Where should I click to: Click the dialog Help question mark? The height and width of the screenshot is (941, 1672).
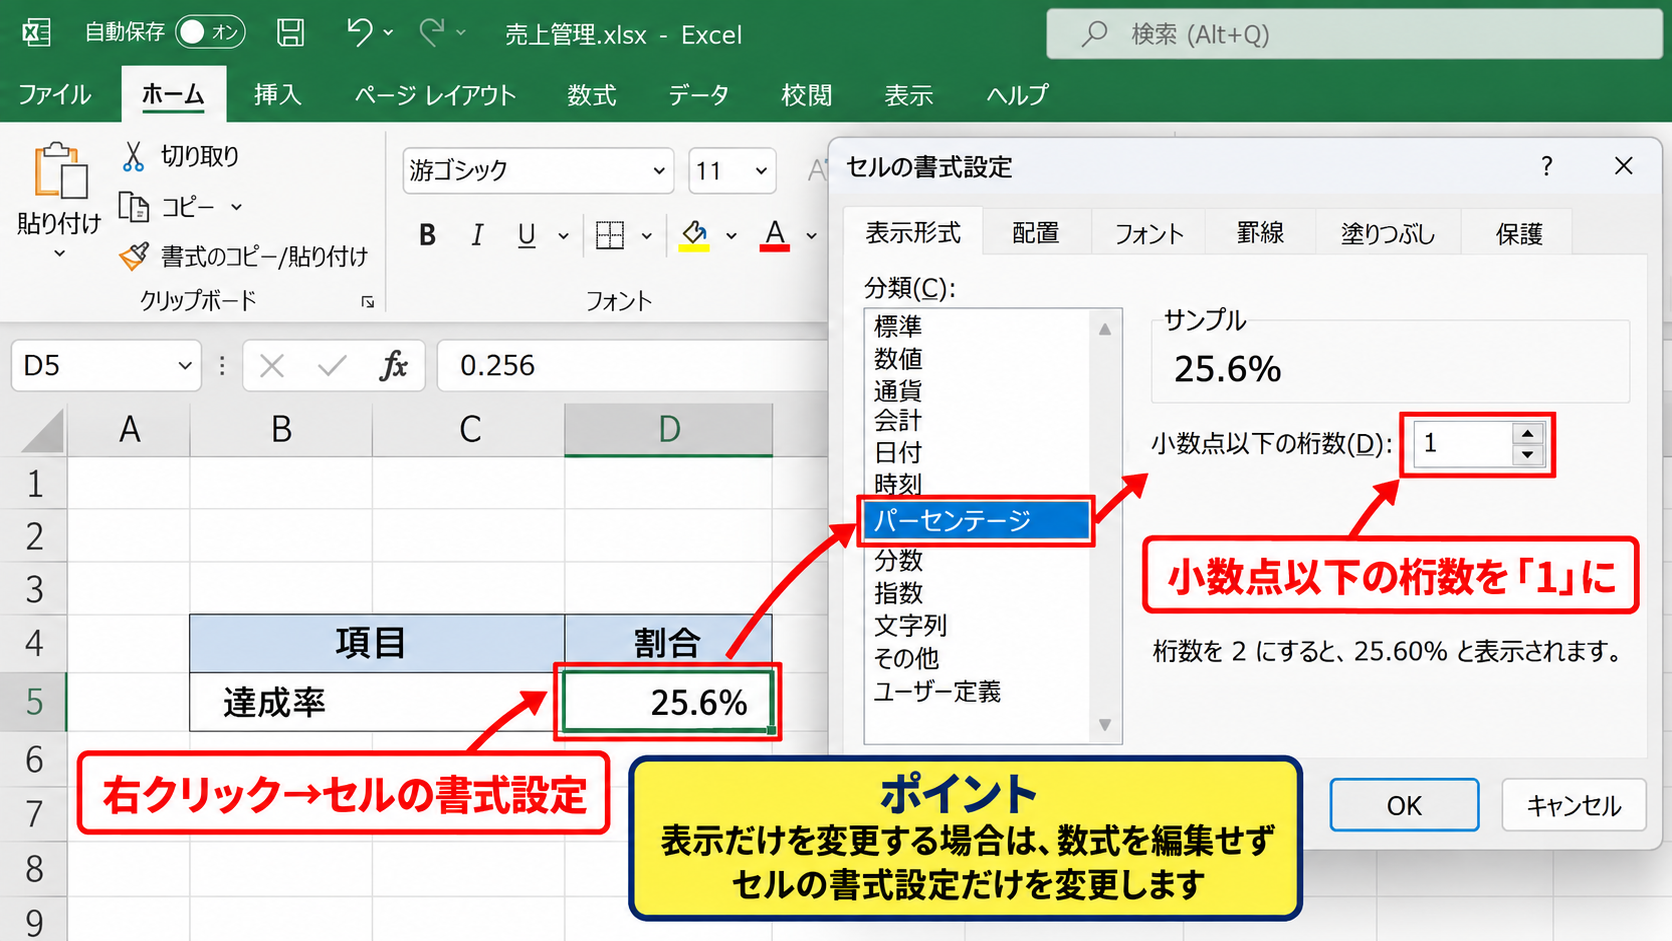click(1547, 166)
